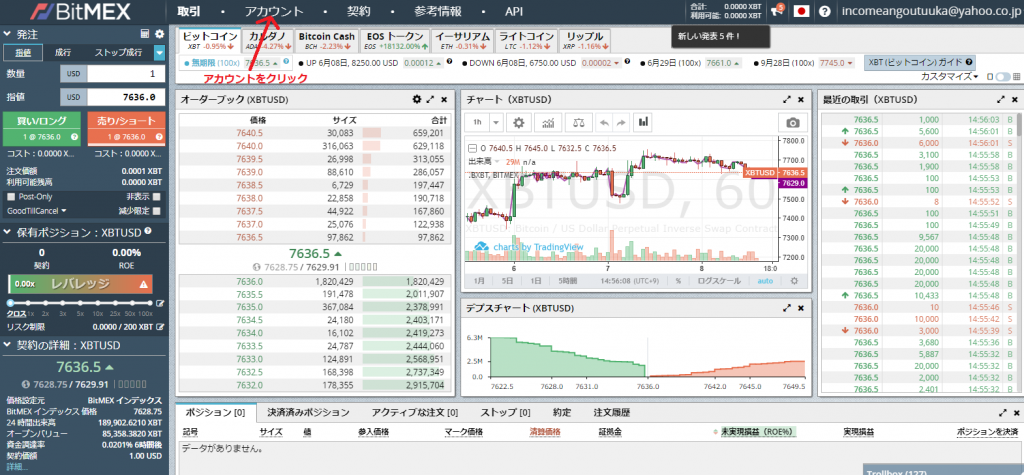Viewport: 1024px width, 475px height.
Task: Open order panel settings gear
Action: 160,34
